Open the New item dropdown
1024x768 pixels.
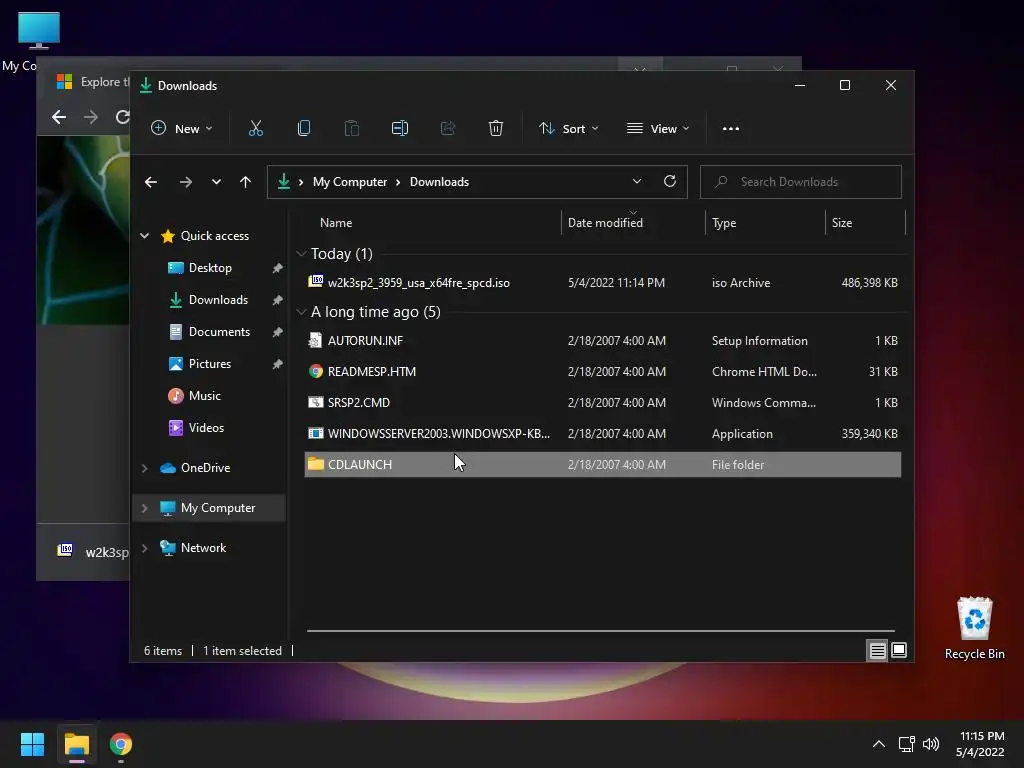pos(182,129)
